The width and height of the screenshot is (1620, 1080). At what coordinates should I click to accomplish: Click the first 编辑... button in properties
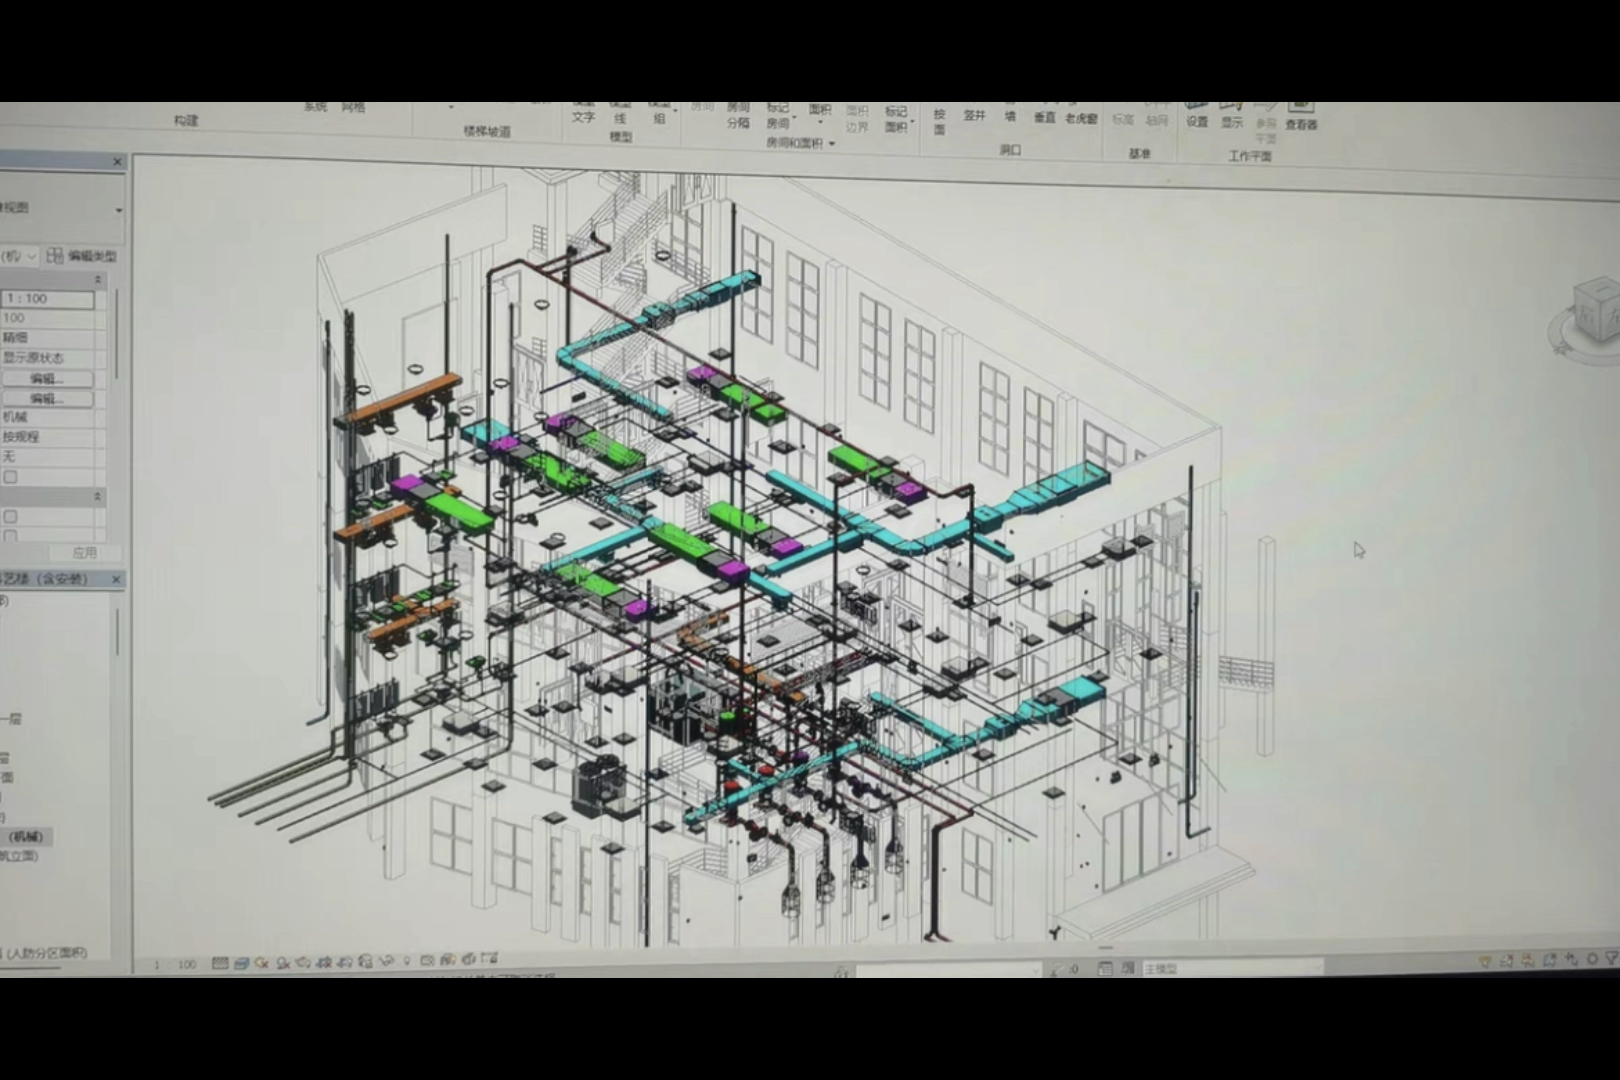(47, 379)
